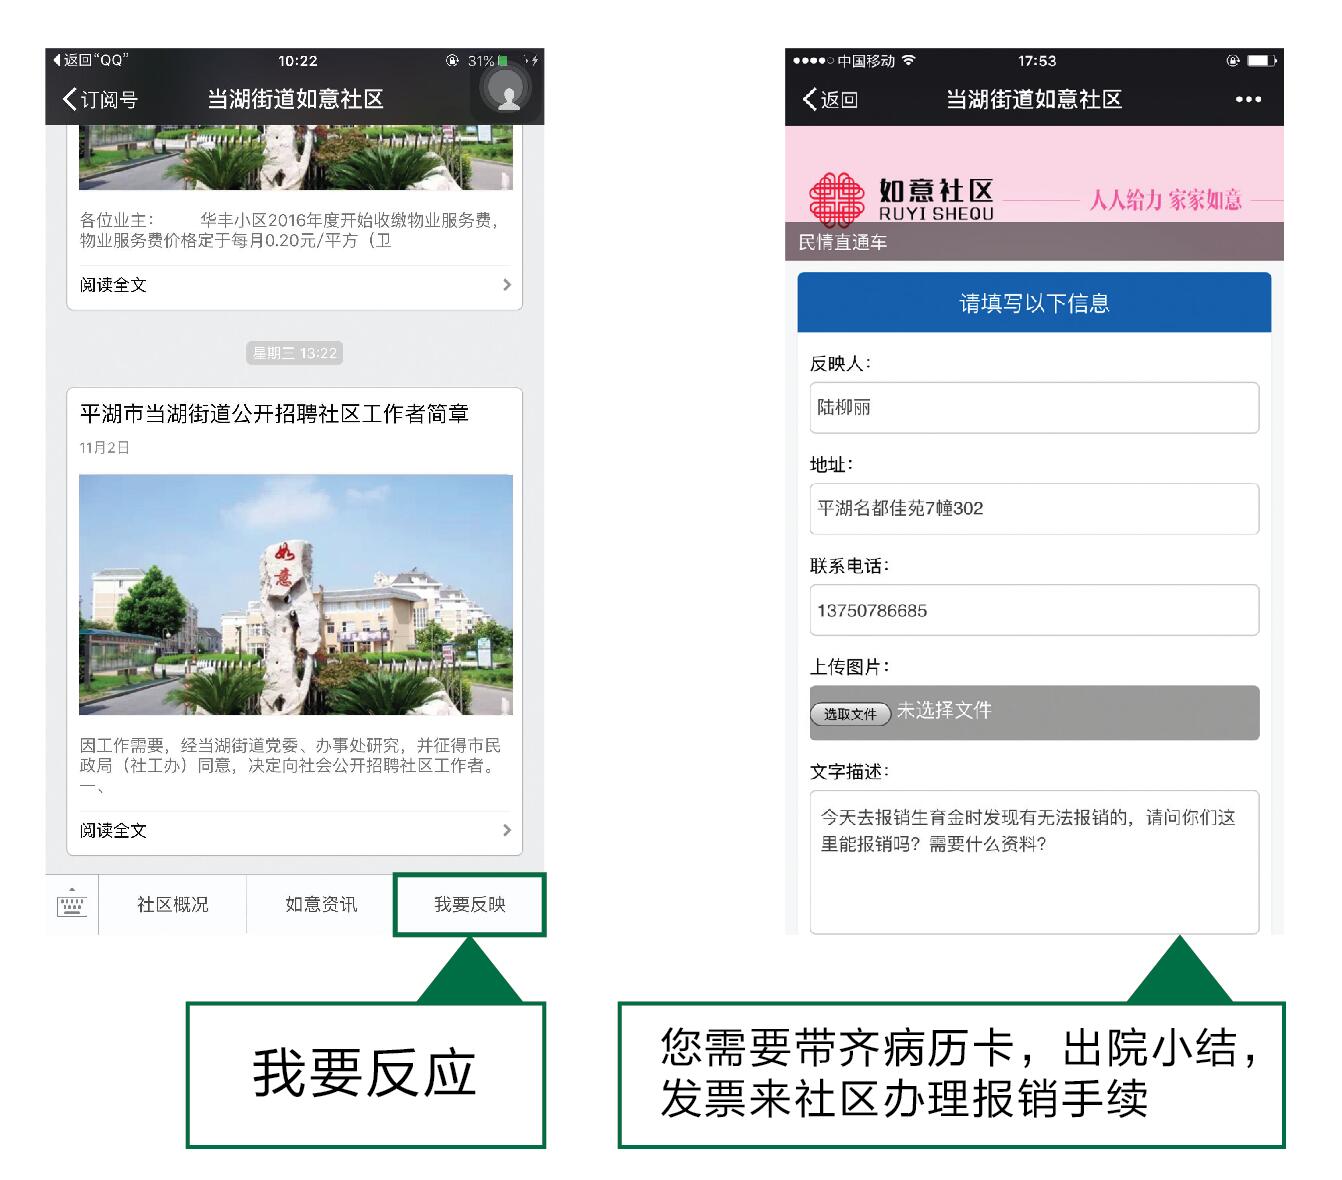Screen dimensions: 1342x1180
Task: Open the first 阅读全文 link
Action: (113, 285)
